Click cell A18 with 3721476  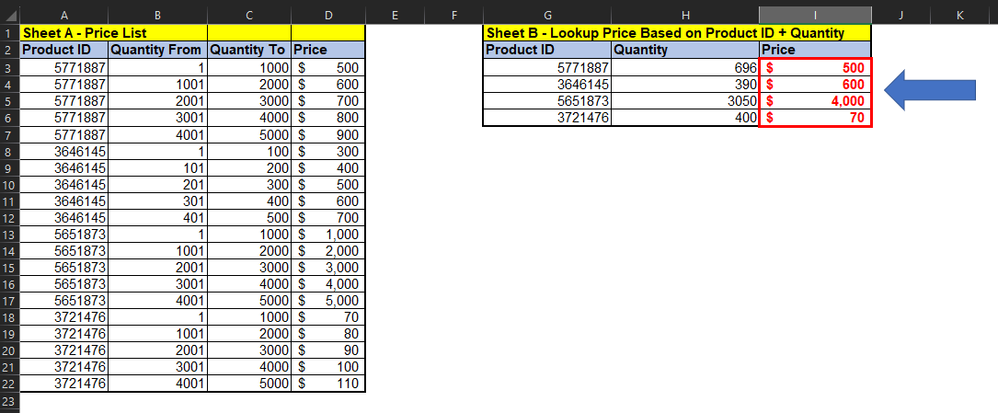point(64,318)
